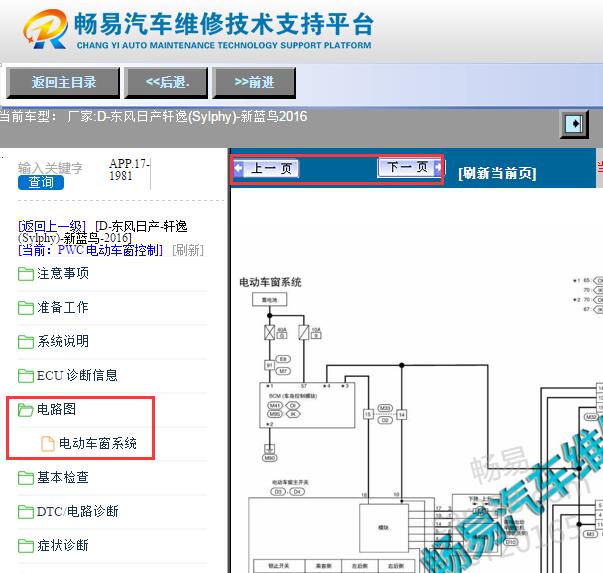This screenshot has width=603, height=573.
Task: Click the folder icon beside 准备工作
Action: tap(26, 308)
